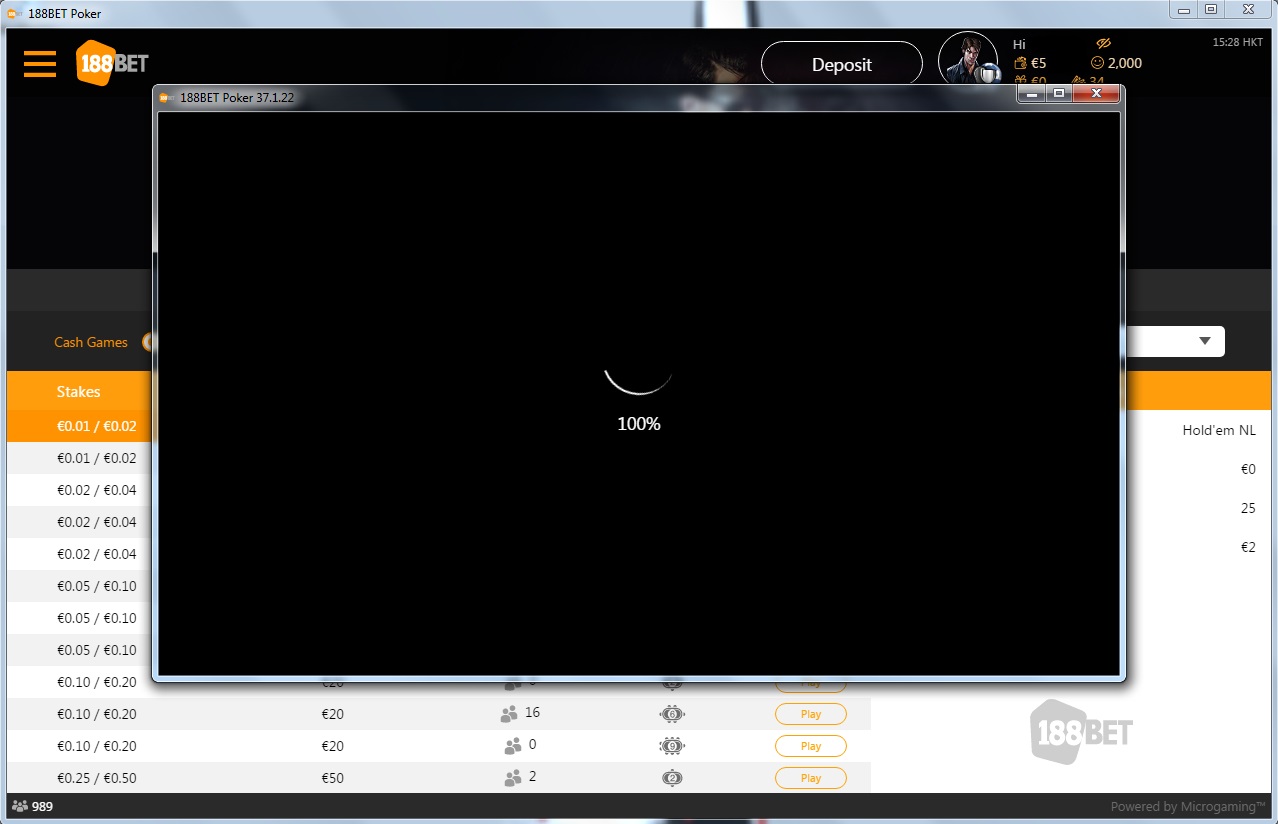
Task: Click Play on the €0.25 / €0.50 table
Action: [811, 778]
